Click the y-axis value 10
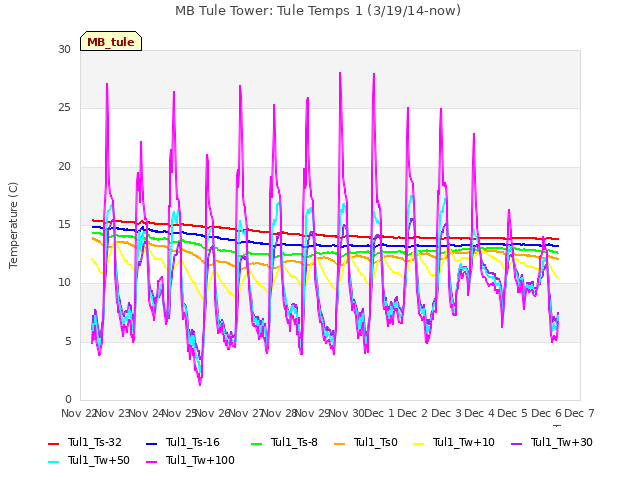Screen dimensions: 640x480 click(x=64, y=282)
